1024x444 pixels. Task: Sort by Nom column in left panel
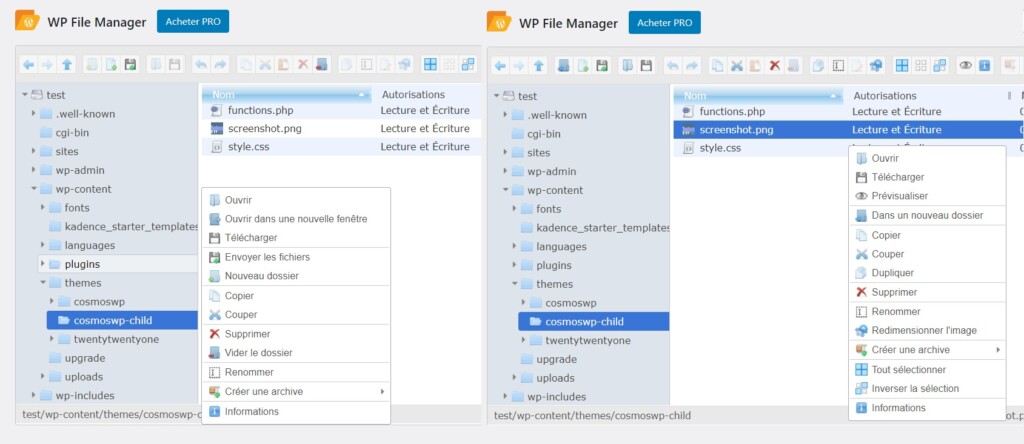point(287,95)
